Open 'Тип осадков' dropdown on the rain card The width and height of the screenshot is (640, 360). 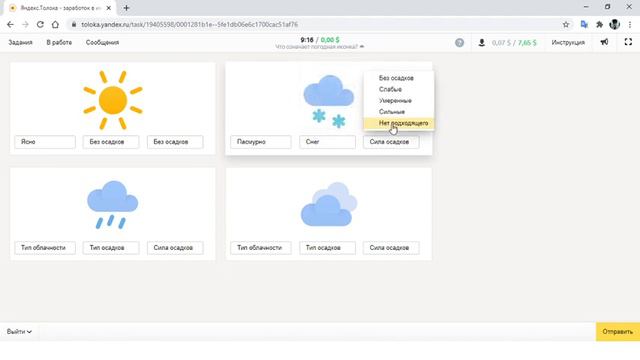point(111,248)
